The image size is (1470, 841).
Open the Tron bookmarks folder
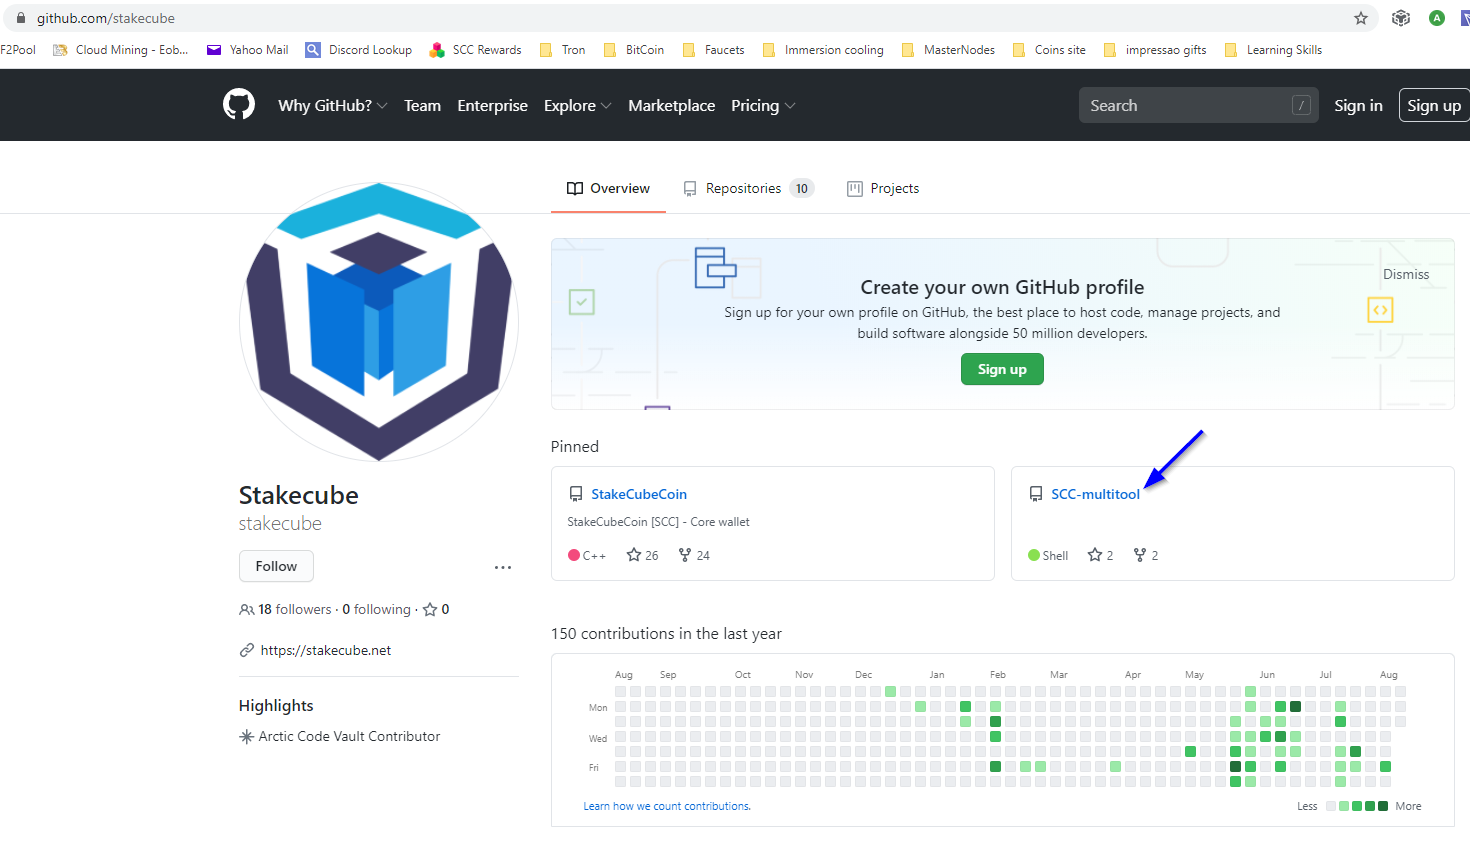click(x=562, y=50)
